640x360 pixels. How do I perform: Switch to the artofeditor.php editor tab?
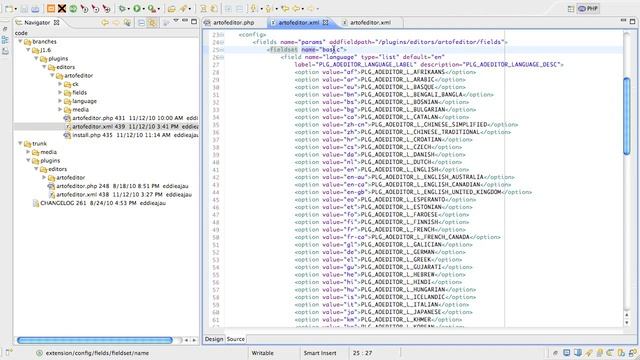[x=233, y=22]
